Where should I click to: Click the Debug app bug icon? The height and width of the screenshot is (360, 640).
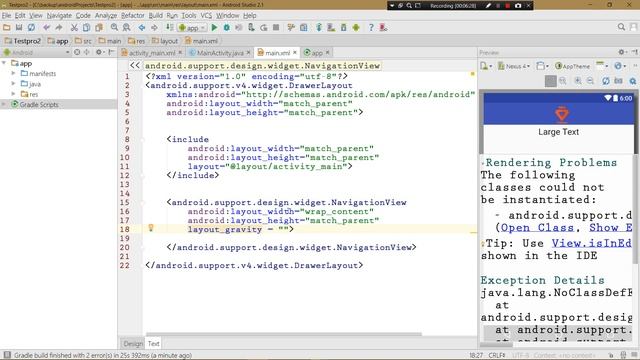227,28
